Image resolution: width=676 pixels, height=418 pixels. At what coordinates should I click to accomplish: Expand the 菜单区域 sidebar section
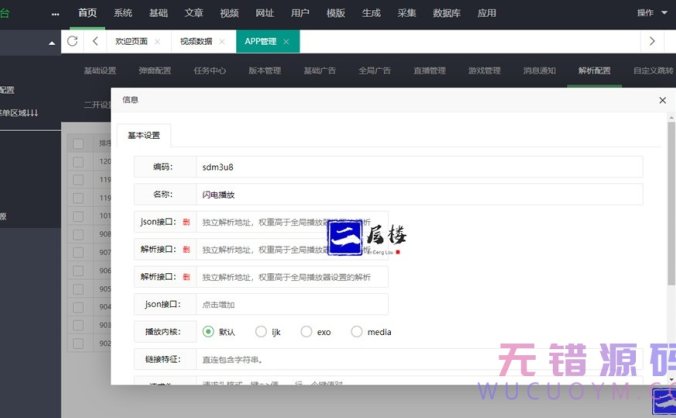click(x=19, y=112)
